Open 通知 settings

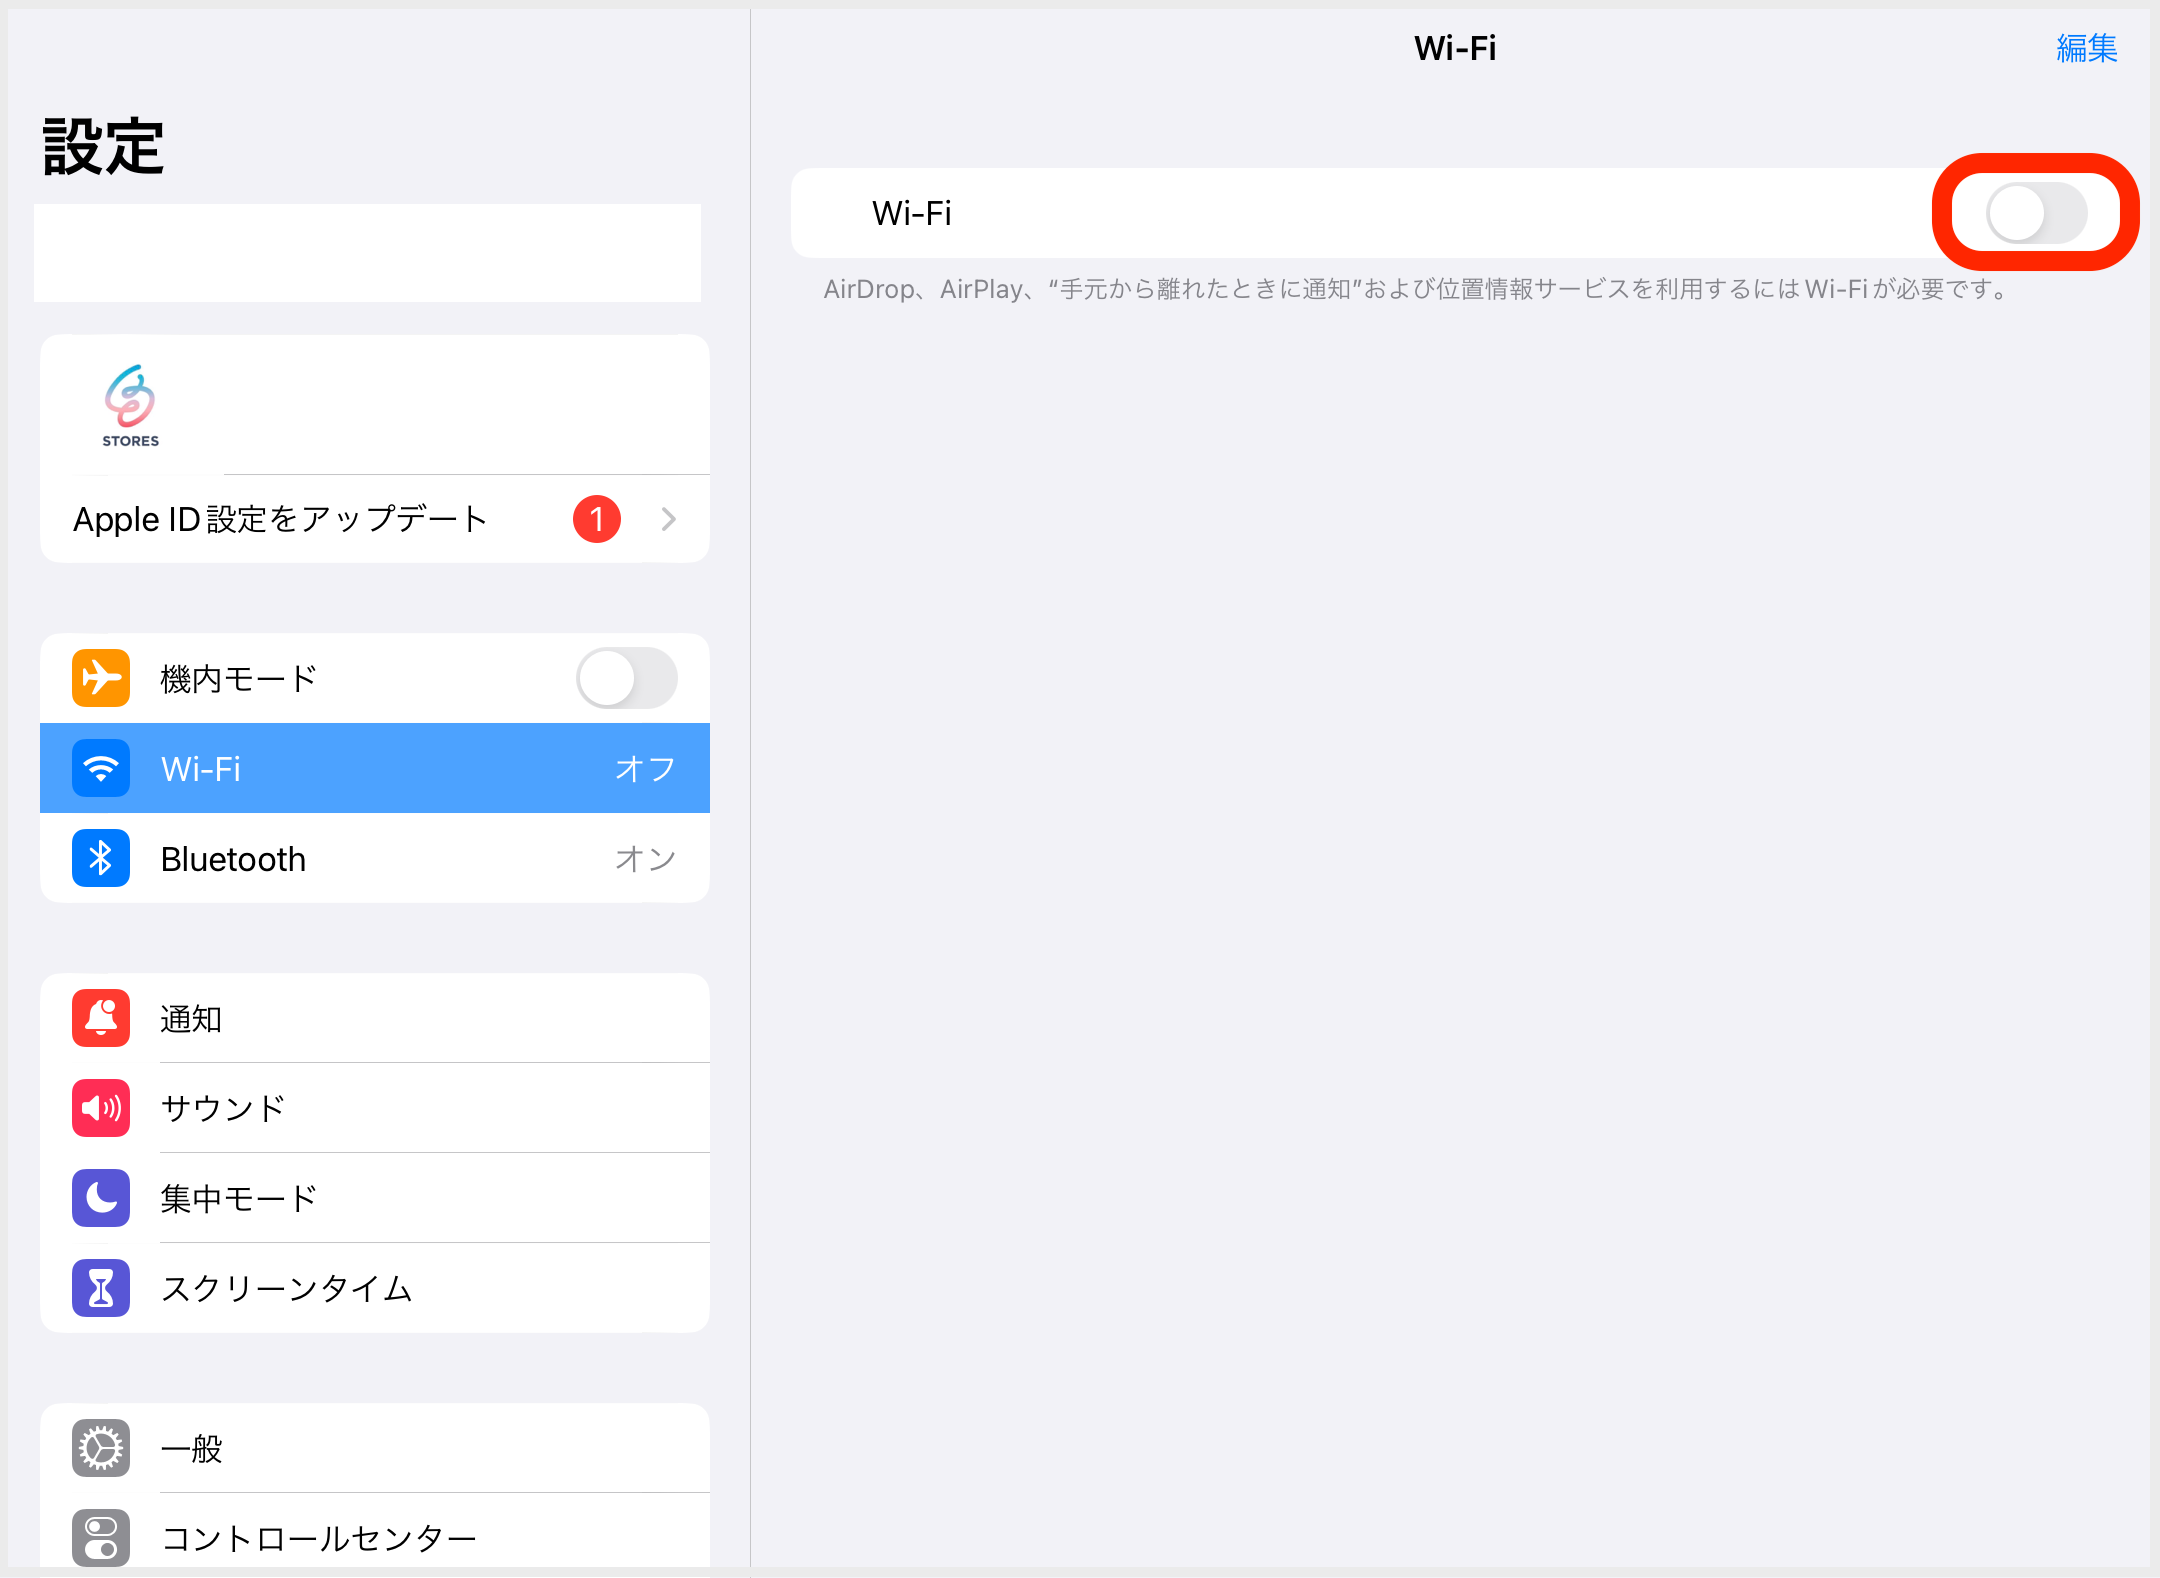point(375,1018)
